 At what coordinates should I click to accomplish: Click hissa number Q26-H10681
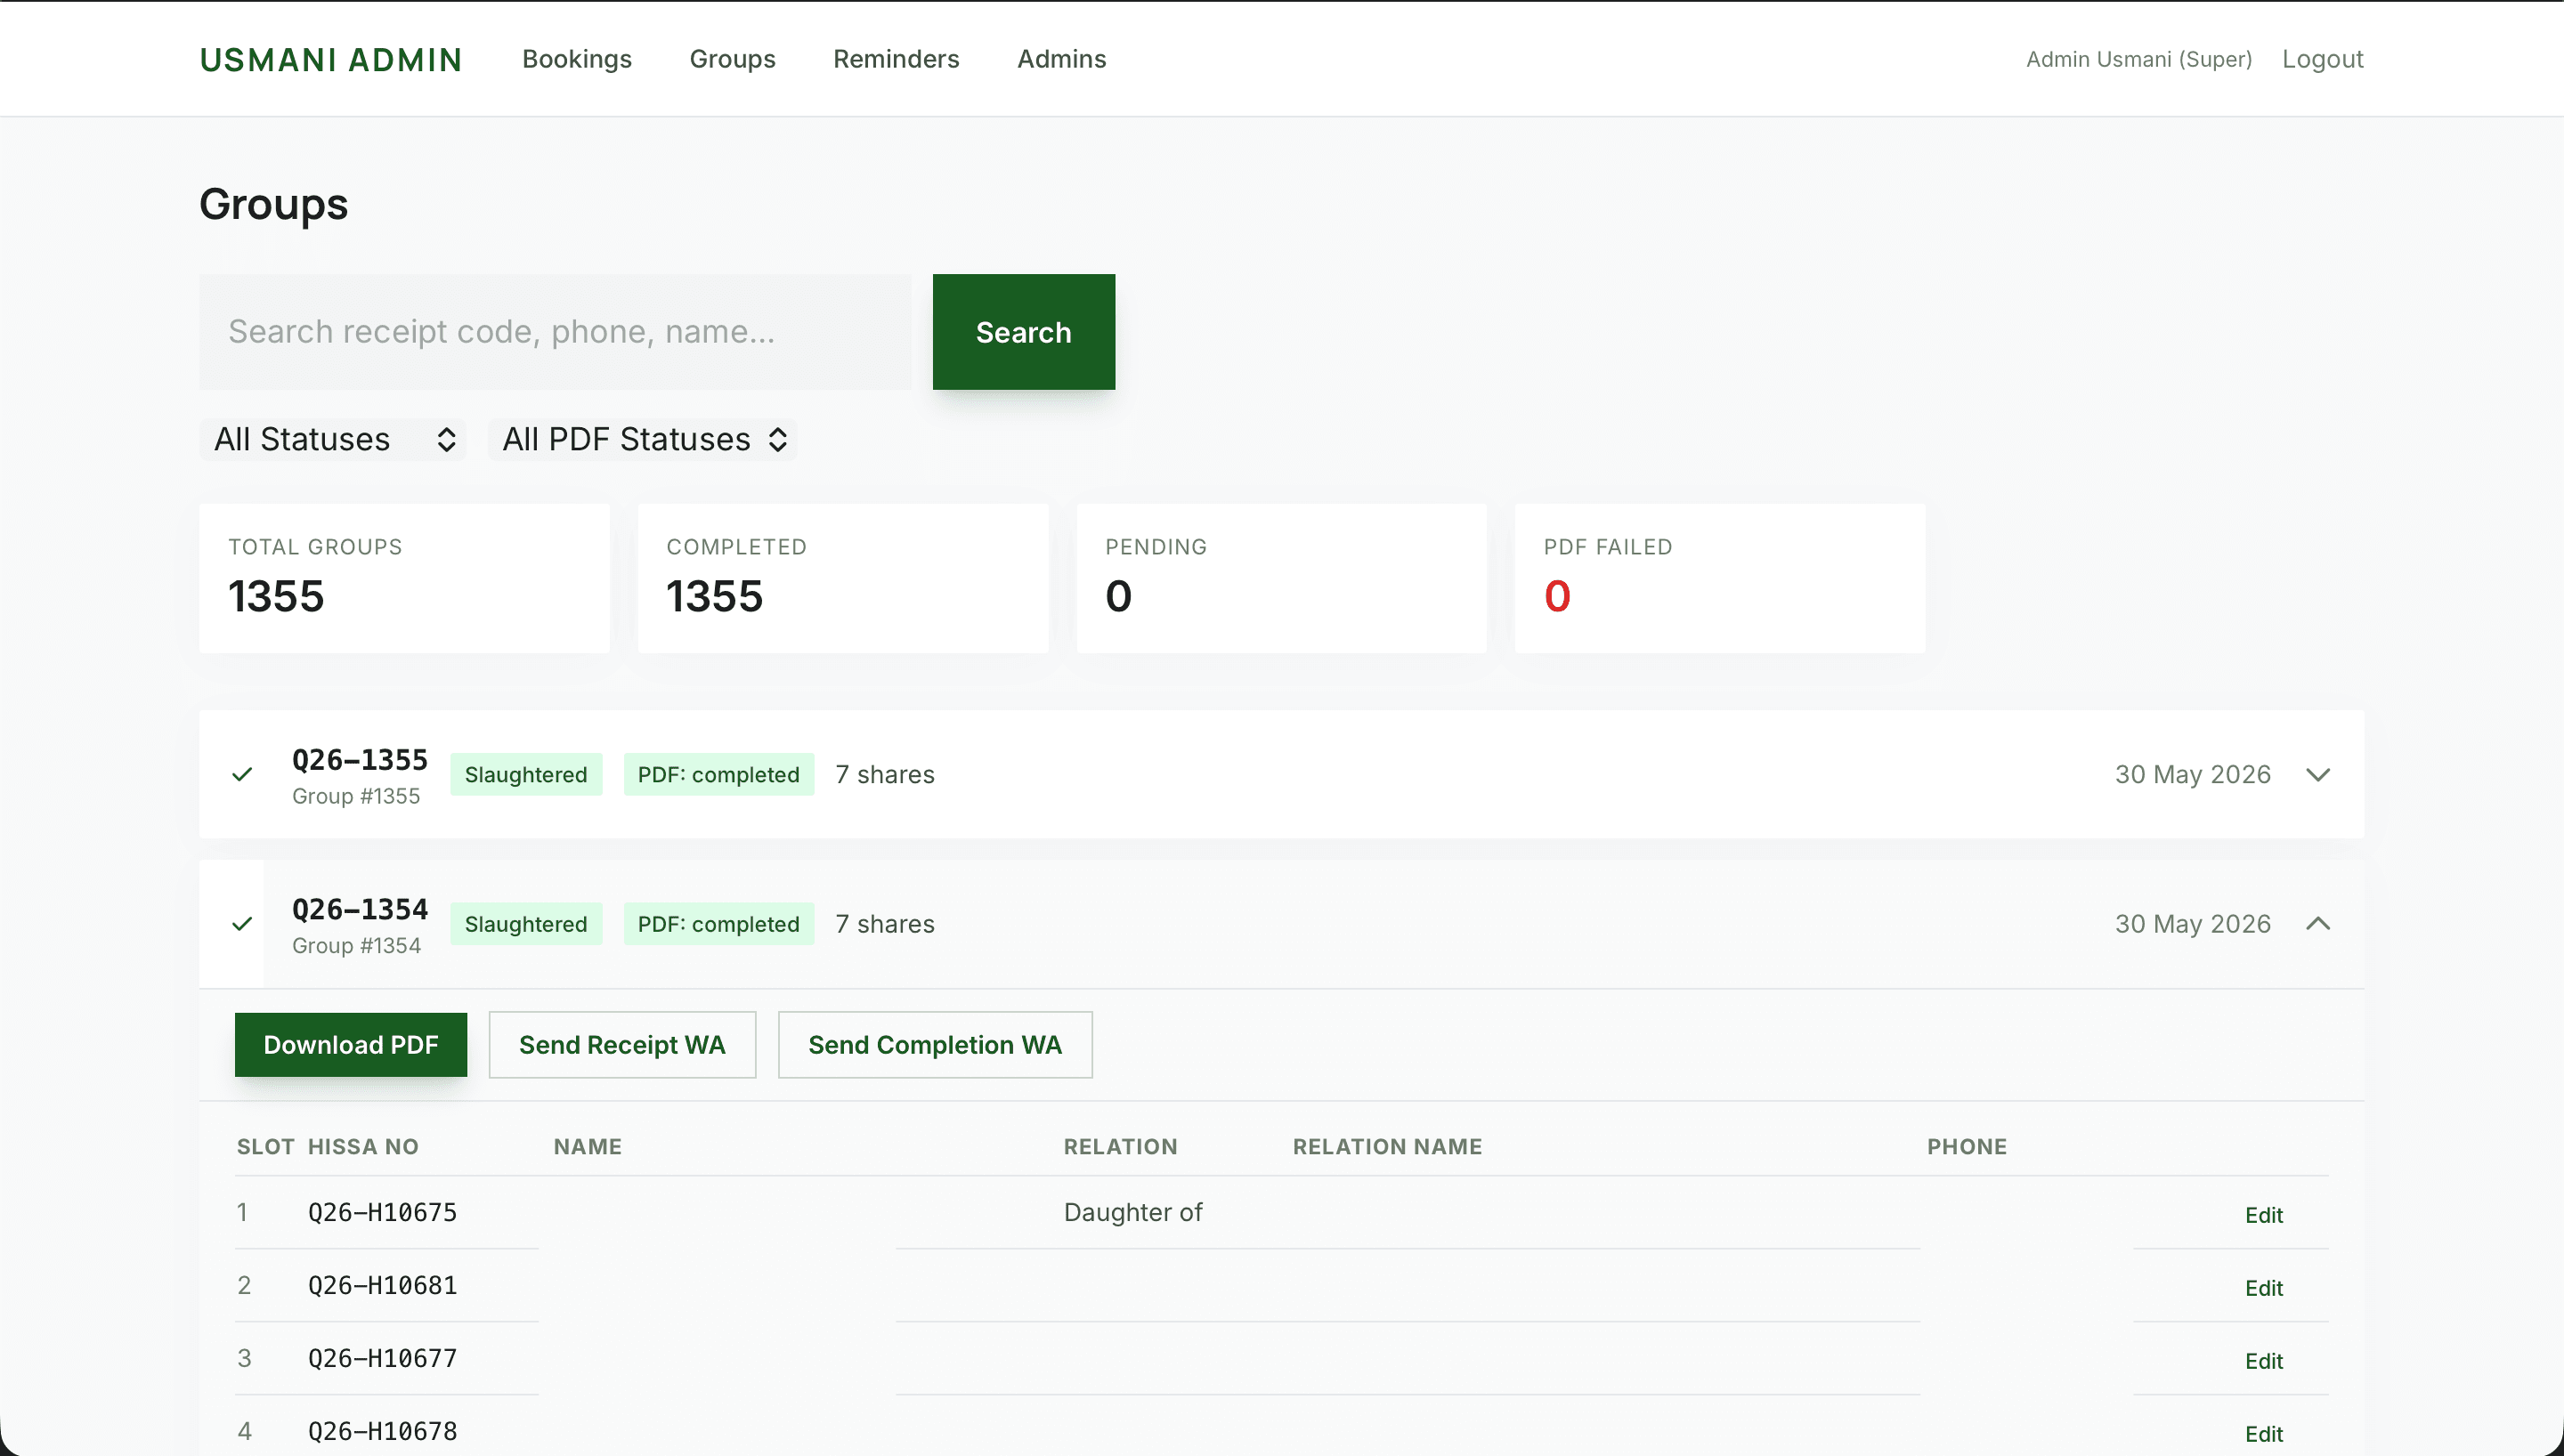pyautogui.click(x=382, y=1285)
